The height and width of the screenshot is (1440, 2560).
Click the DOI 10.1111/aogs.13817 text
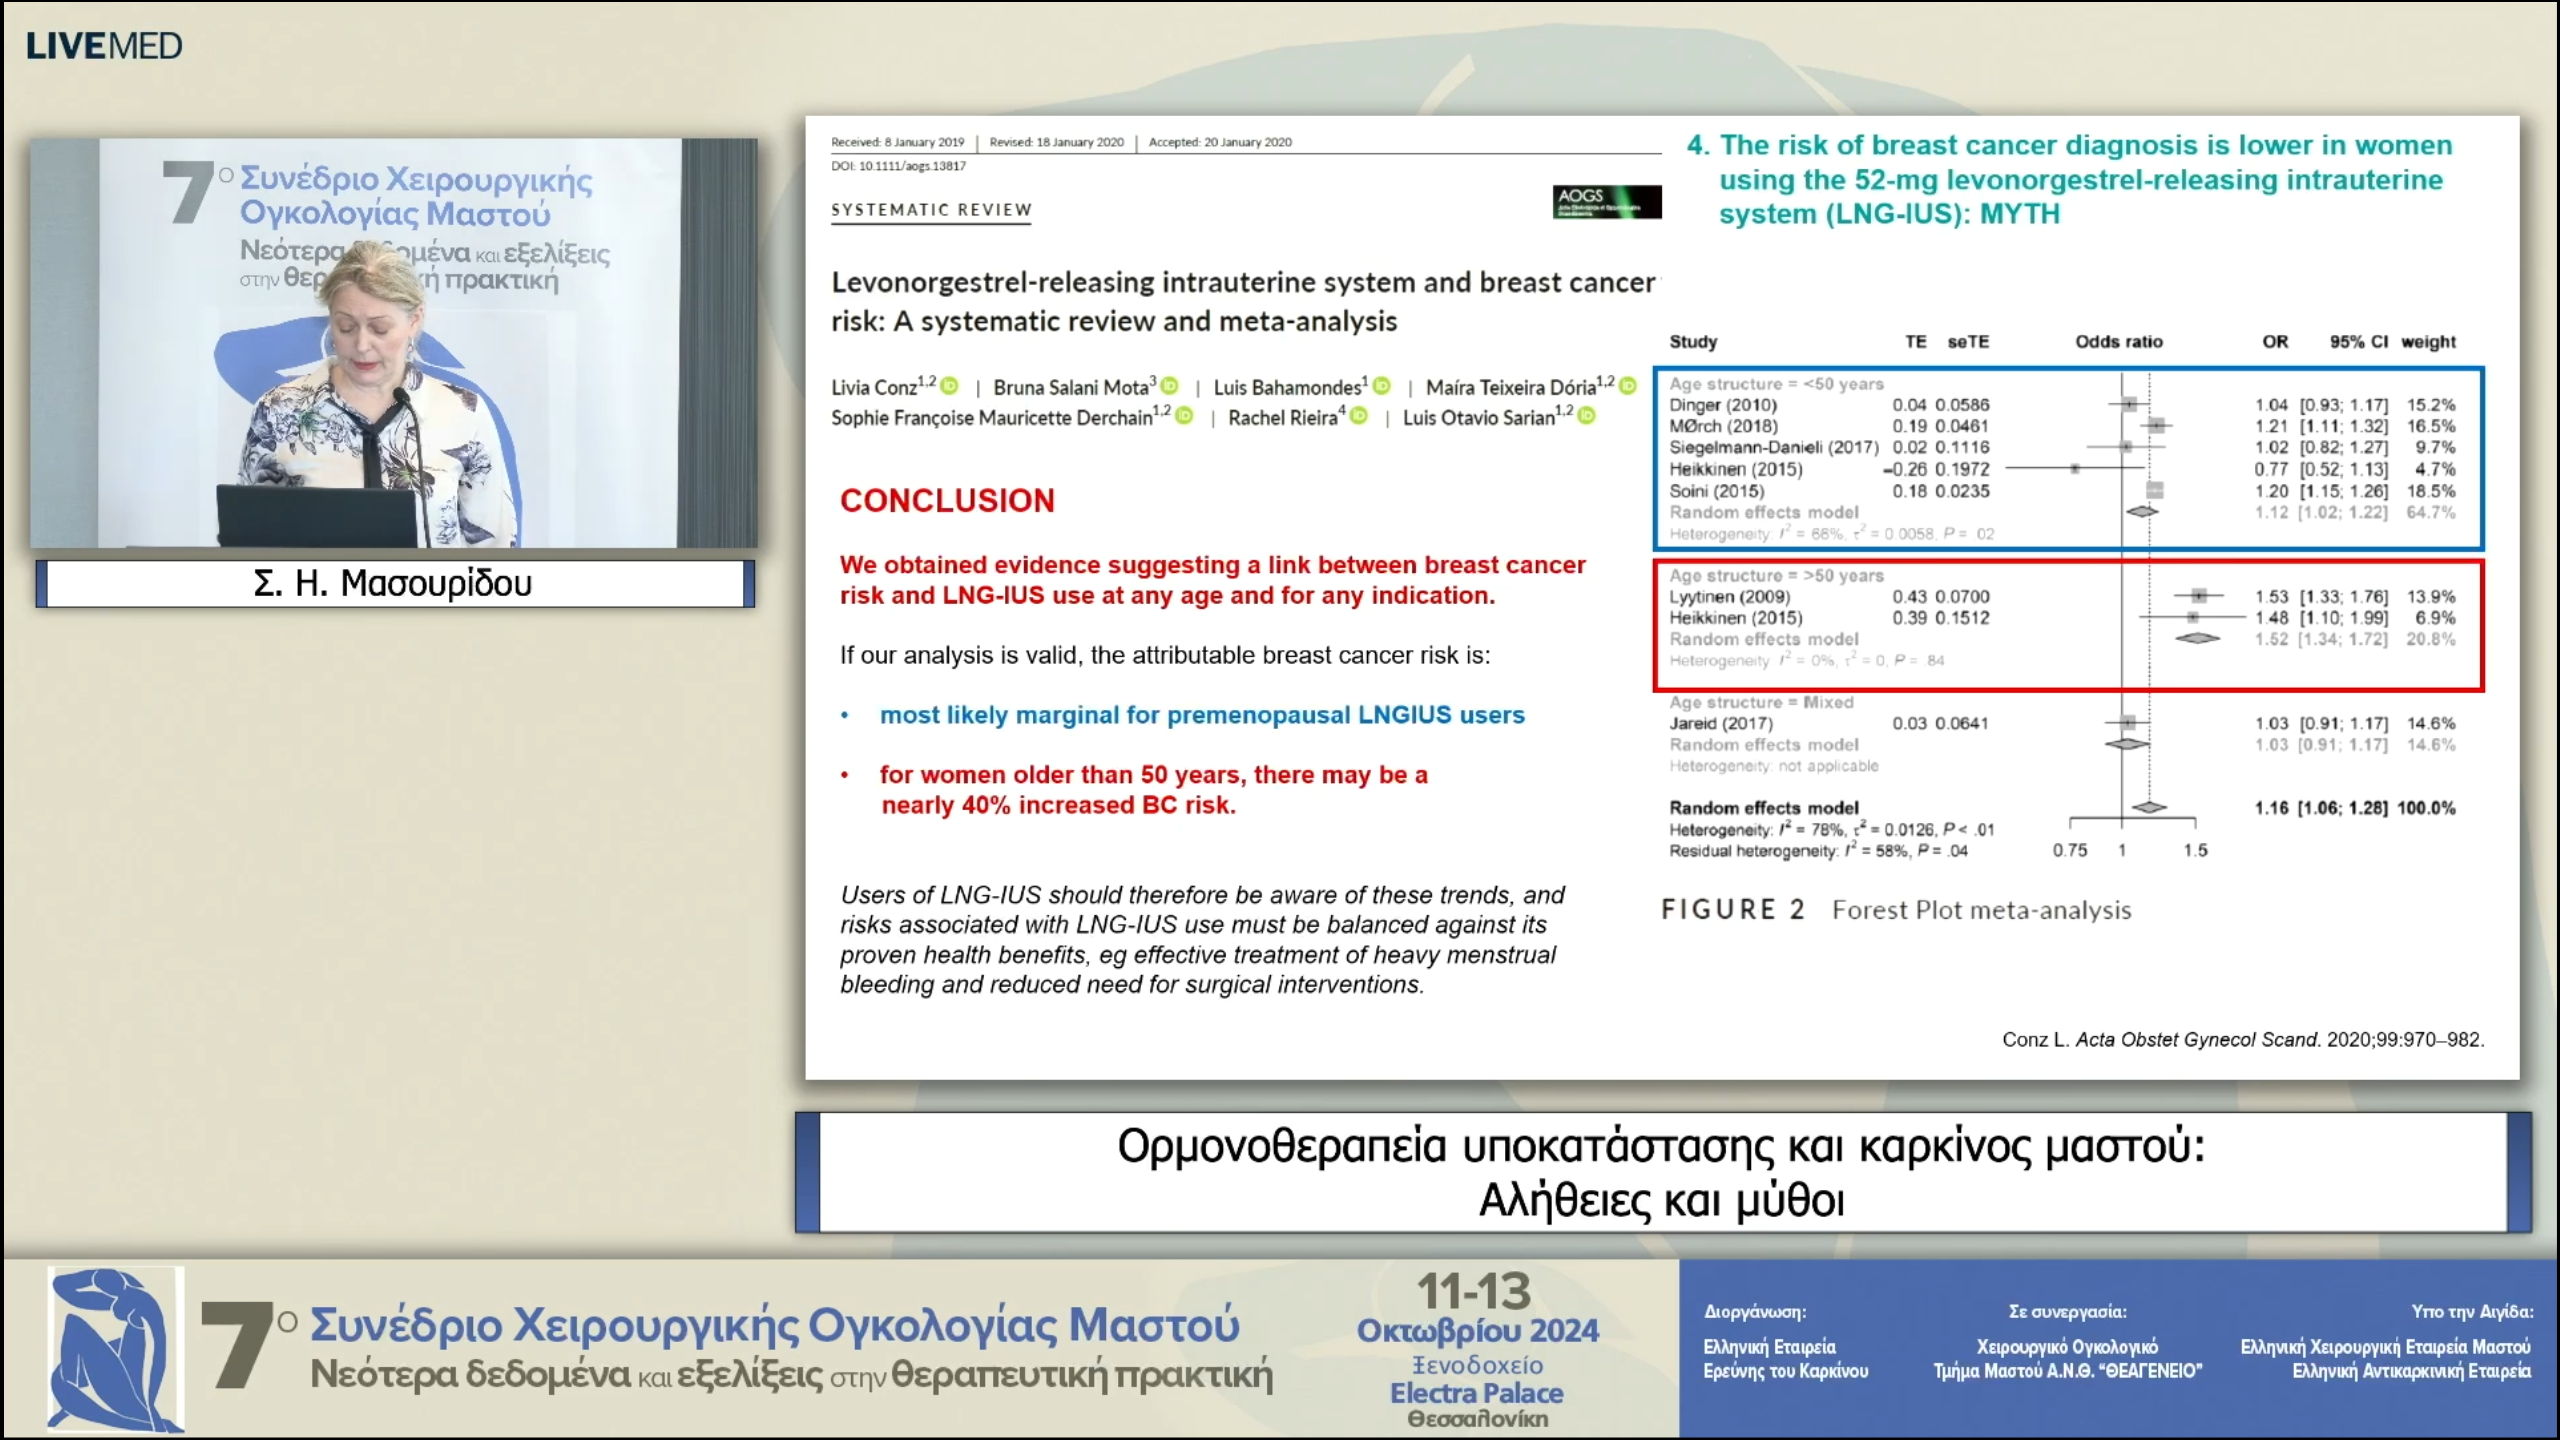(x=898, y=166)
